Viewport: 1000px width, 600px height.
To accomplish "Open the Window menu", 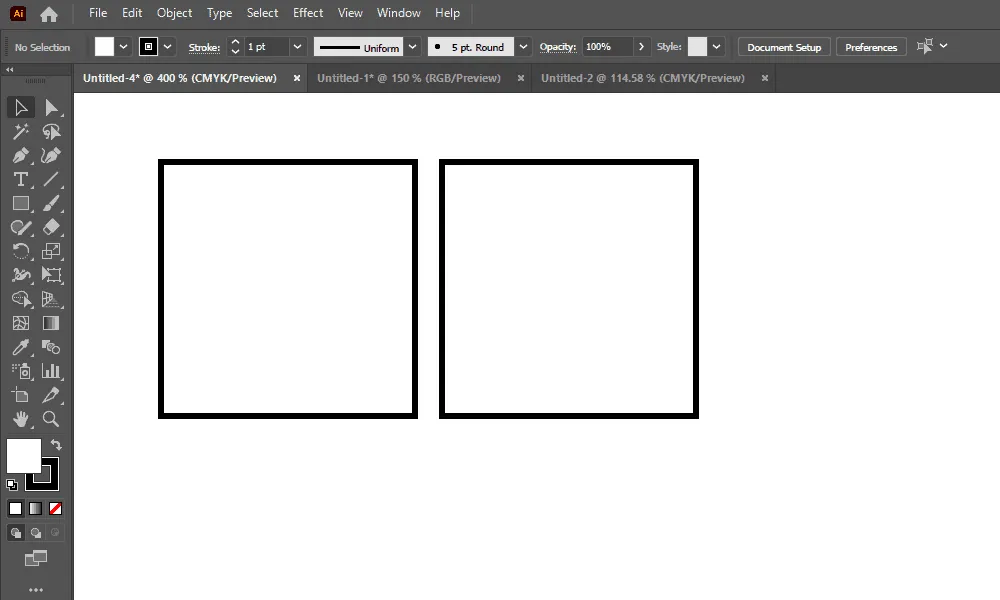I will [399, 13].
